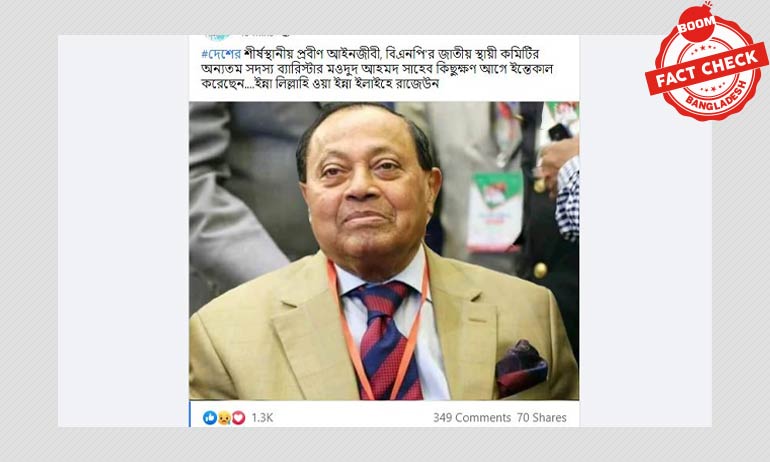Click the purple pocket square on the jacket
Image resolution: width=770 pixels, height=462 pixels.
point(521,367)
